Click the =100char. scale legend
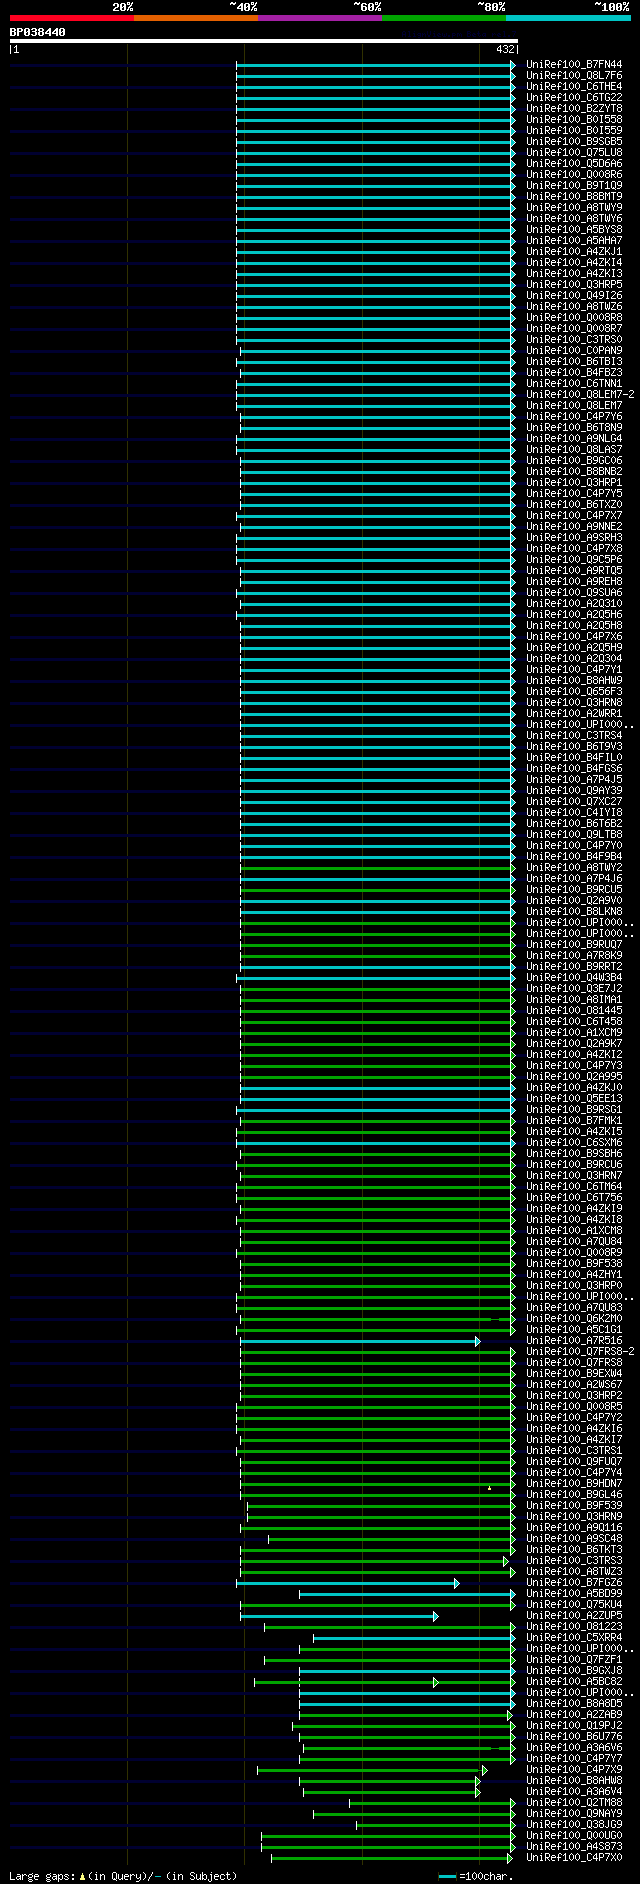 (x=476, y=1876)
